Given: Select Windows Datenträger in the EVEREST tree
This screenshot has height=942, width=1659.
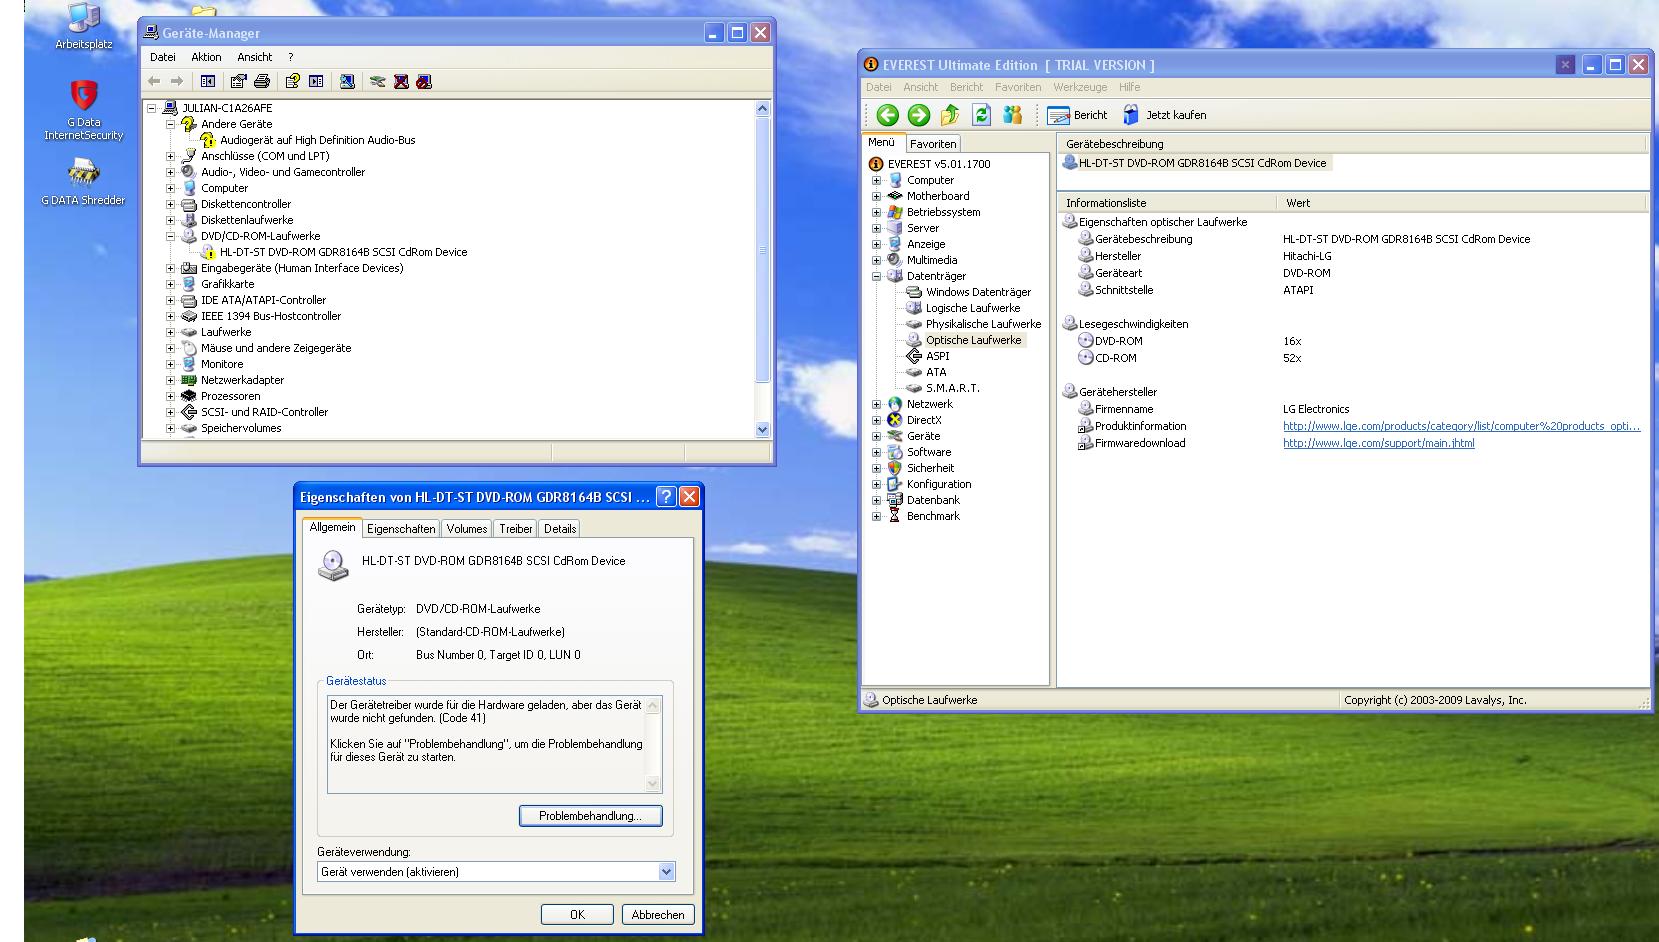Looking at the screenshot, I should [x=978, y=292].
